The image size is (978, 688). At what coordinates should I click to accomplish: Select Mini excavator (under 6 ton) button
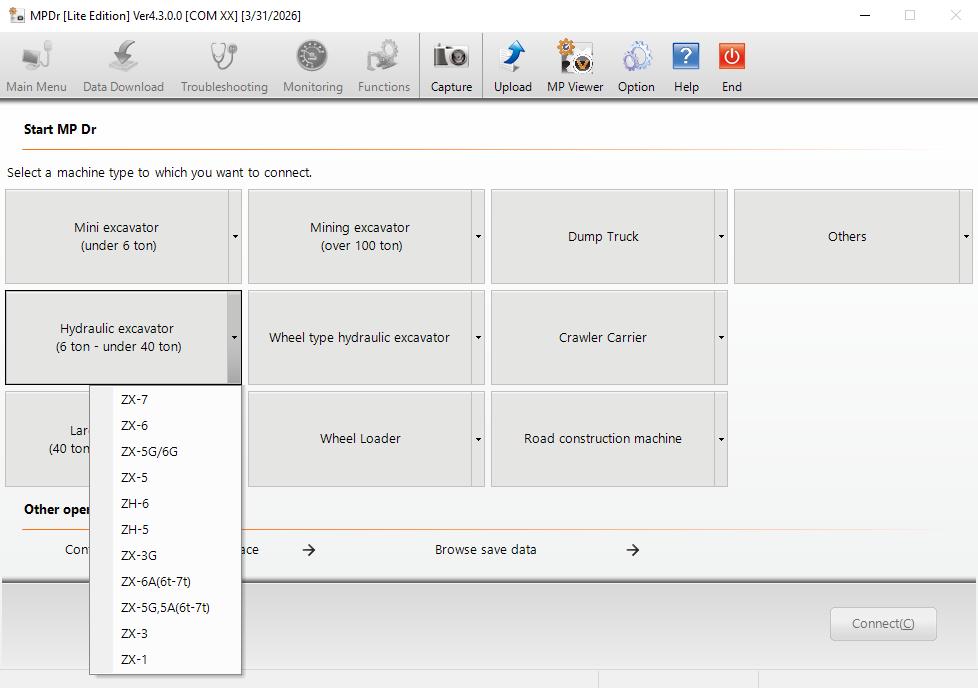[117, 236]
